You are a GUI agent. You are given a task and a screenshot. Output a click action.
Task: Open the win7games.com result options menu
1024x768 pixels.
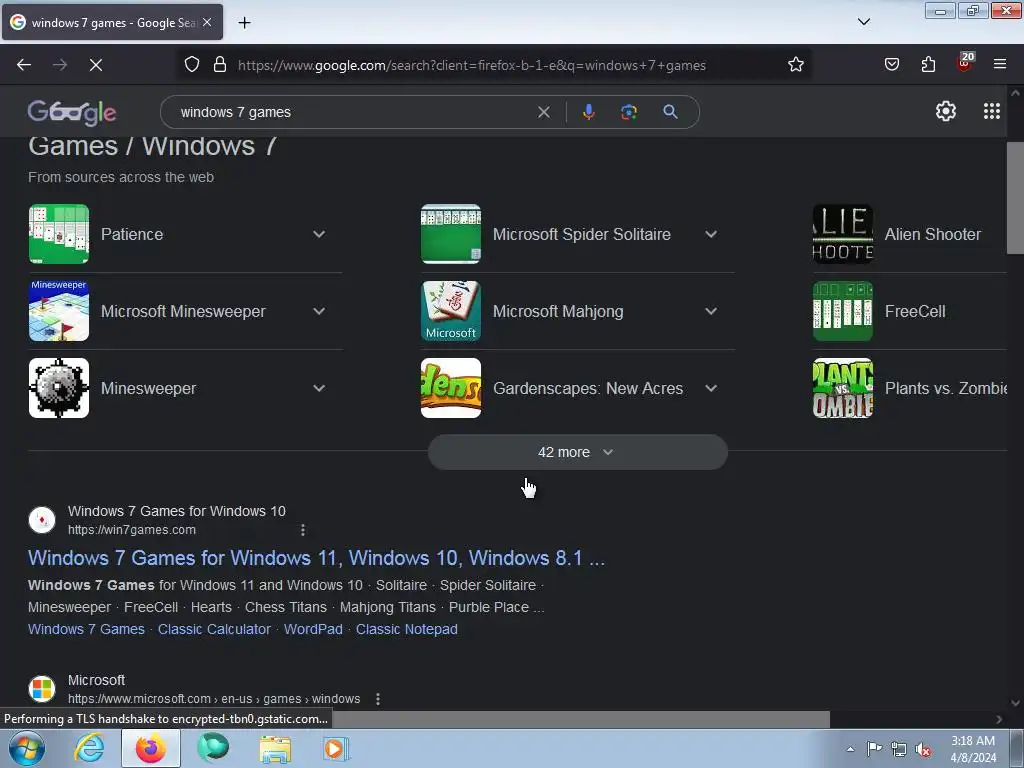302,530
